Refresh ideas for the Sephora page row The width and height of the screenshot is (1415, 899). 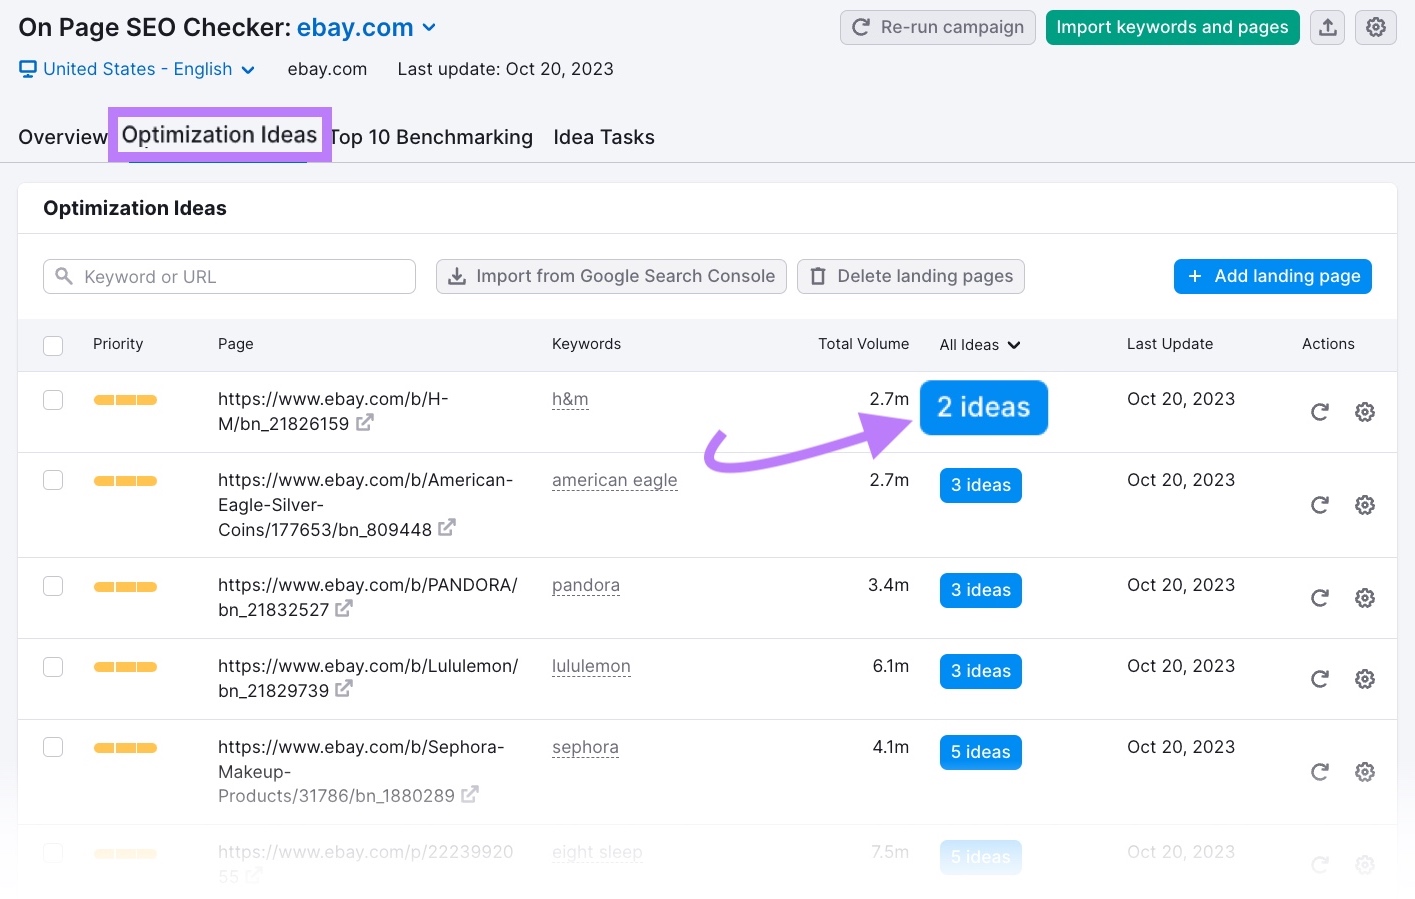pyautogui.click(x=1319, y=771)
